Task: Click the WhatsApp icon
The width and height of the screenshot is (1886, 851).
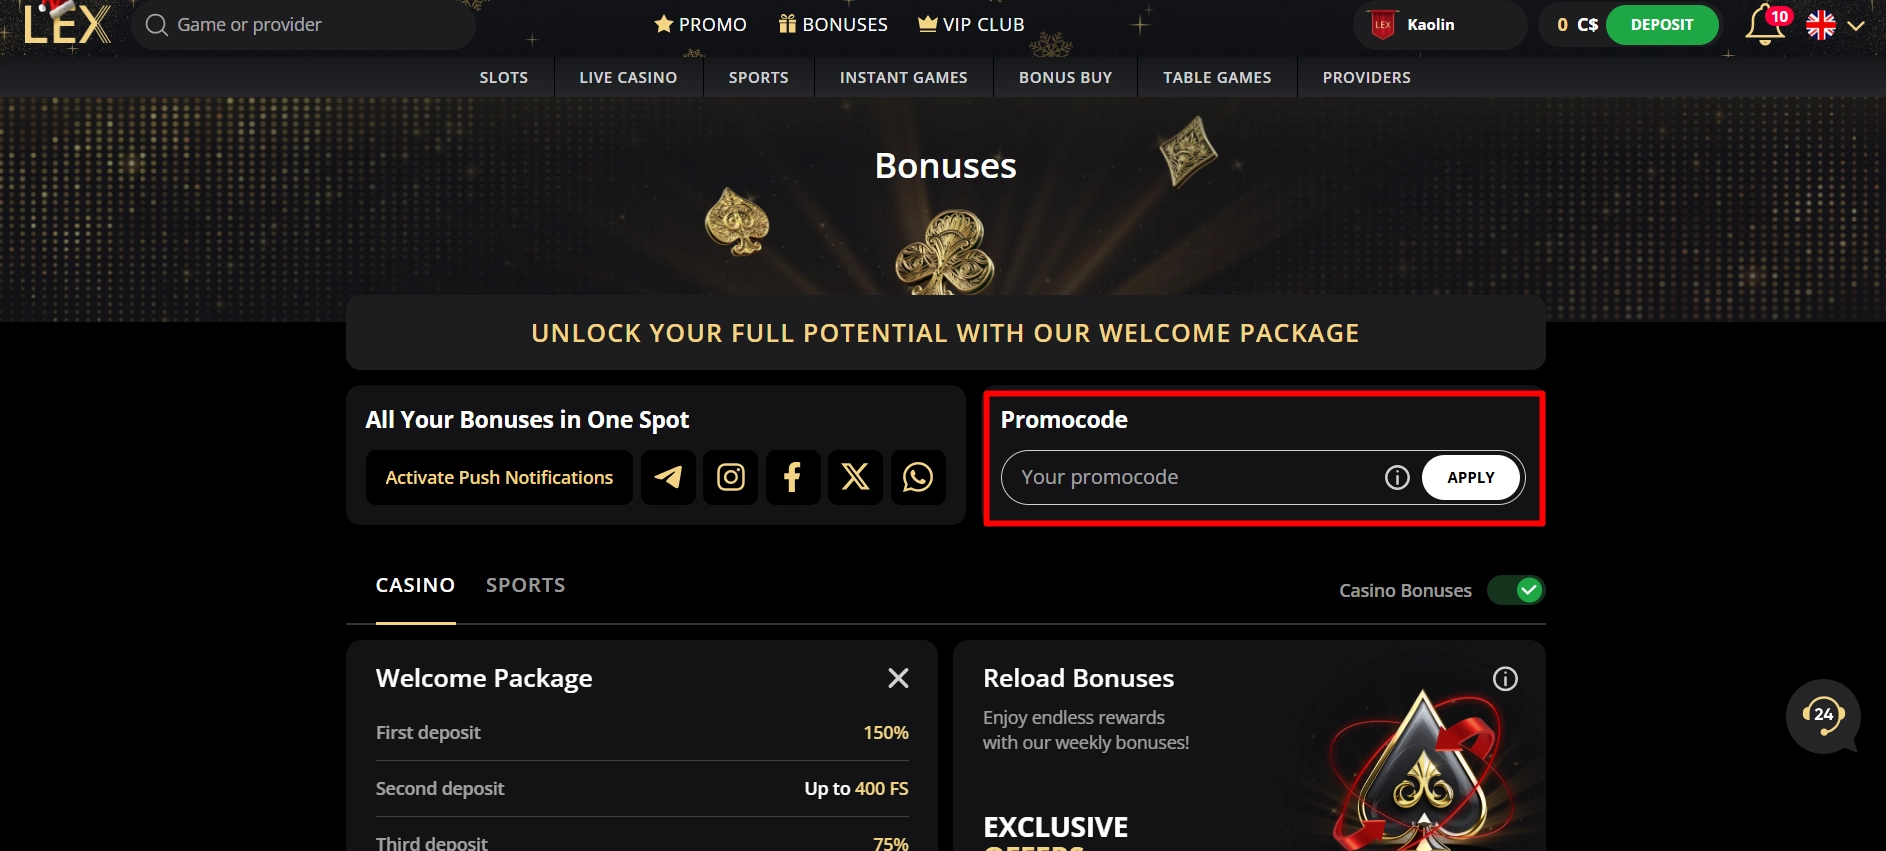Action: pos(918,477)
